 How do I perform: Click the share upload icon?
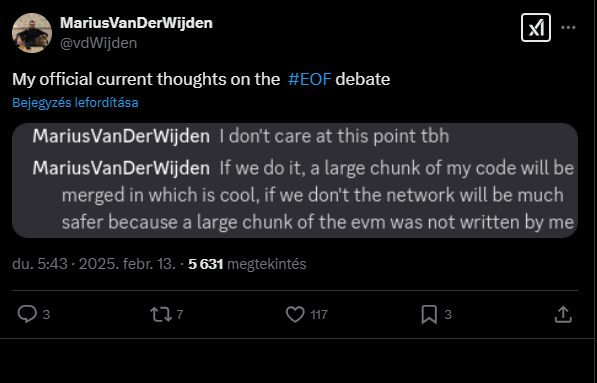coord(563,314)
